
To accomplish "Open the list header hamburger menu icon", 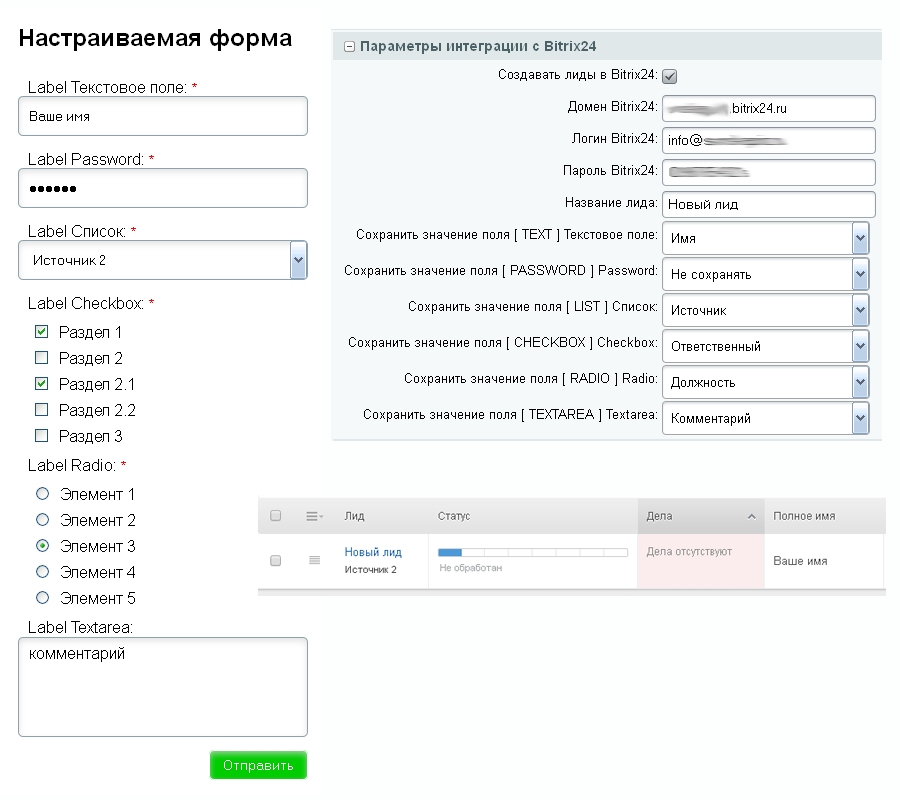I will 314,516.
